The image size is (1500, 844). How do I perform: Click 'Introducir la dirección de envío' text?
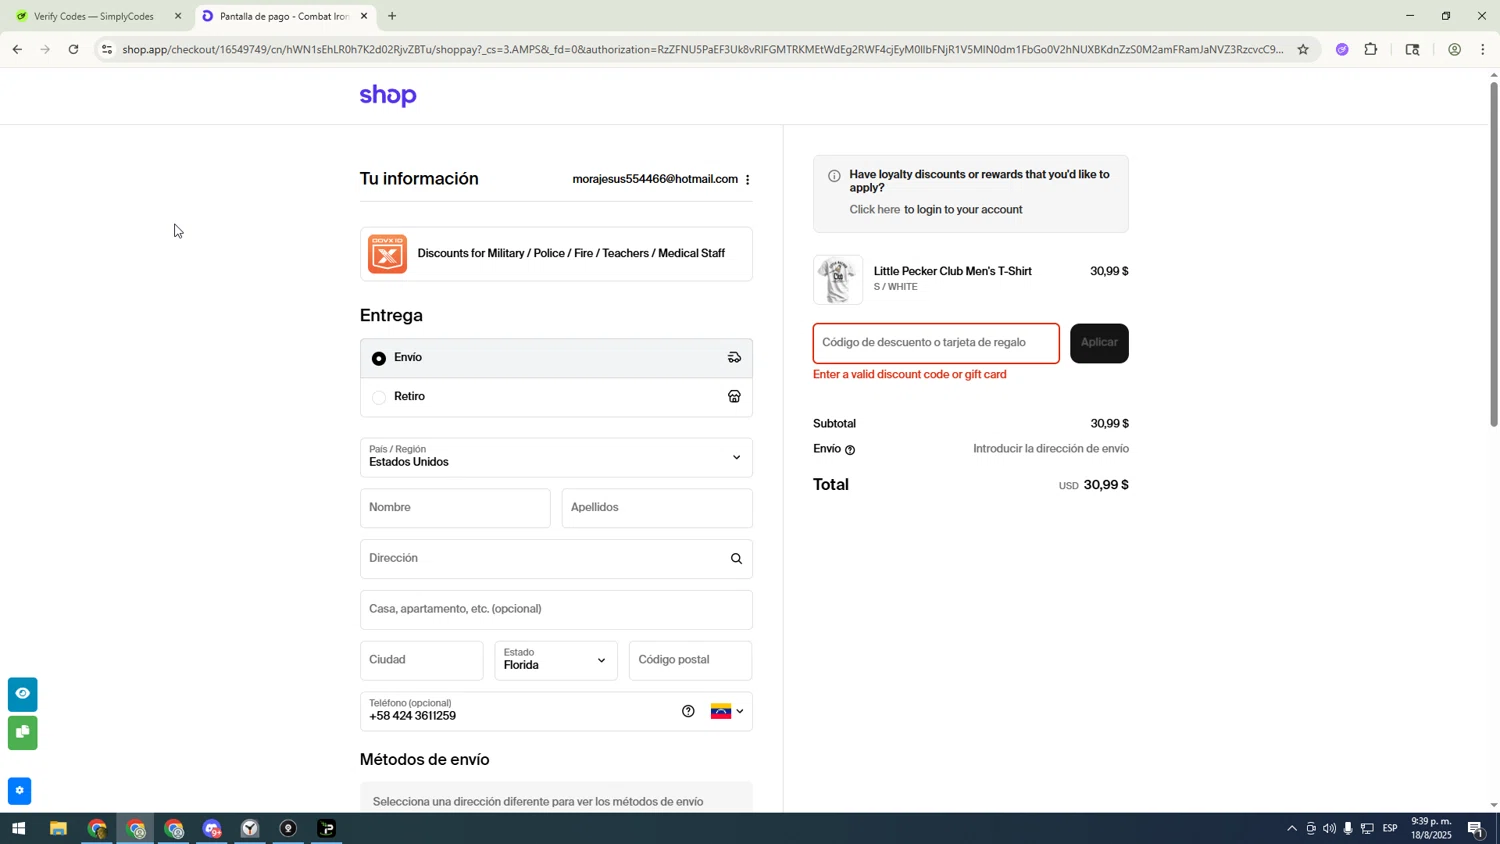click(x=1051, y=450)
